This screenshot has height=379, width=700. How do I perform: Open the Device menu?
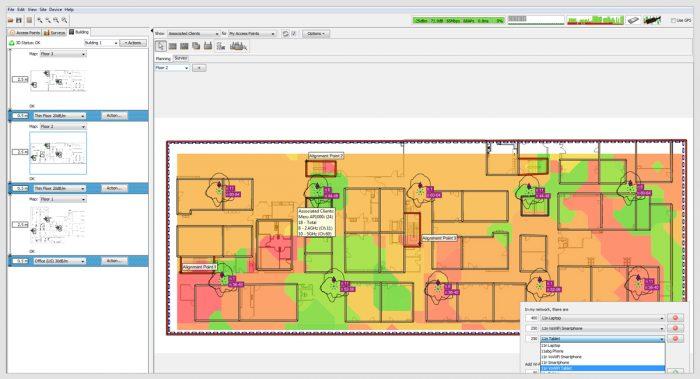click(56, 9)
